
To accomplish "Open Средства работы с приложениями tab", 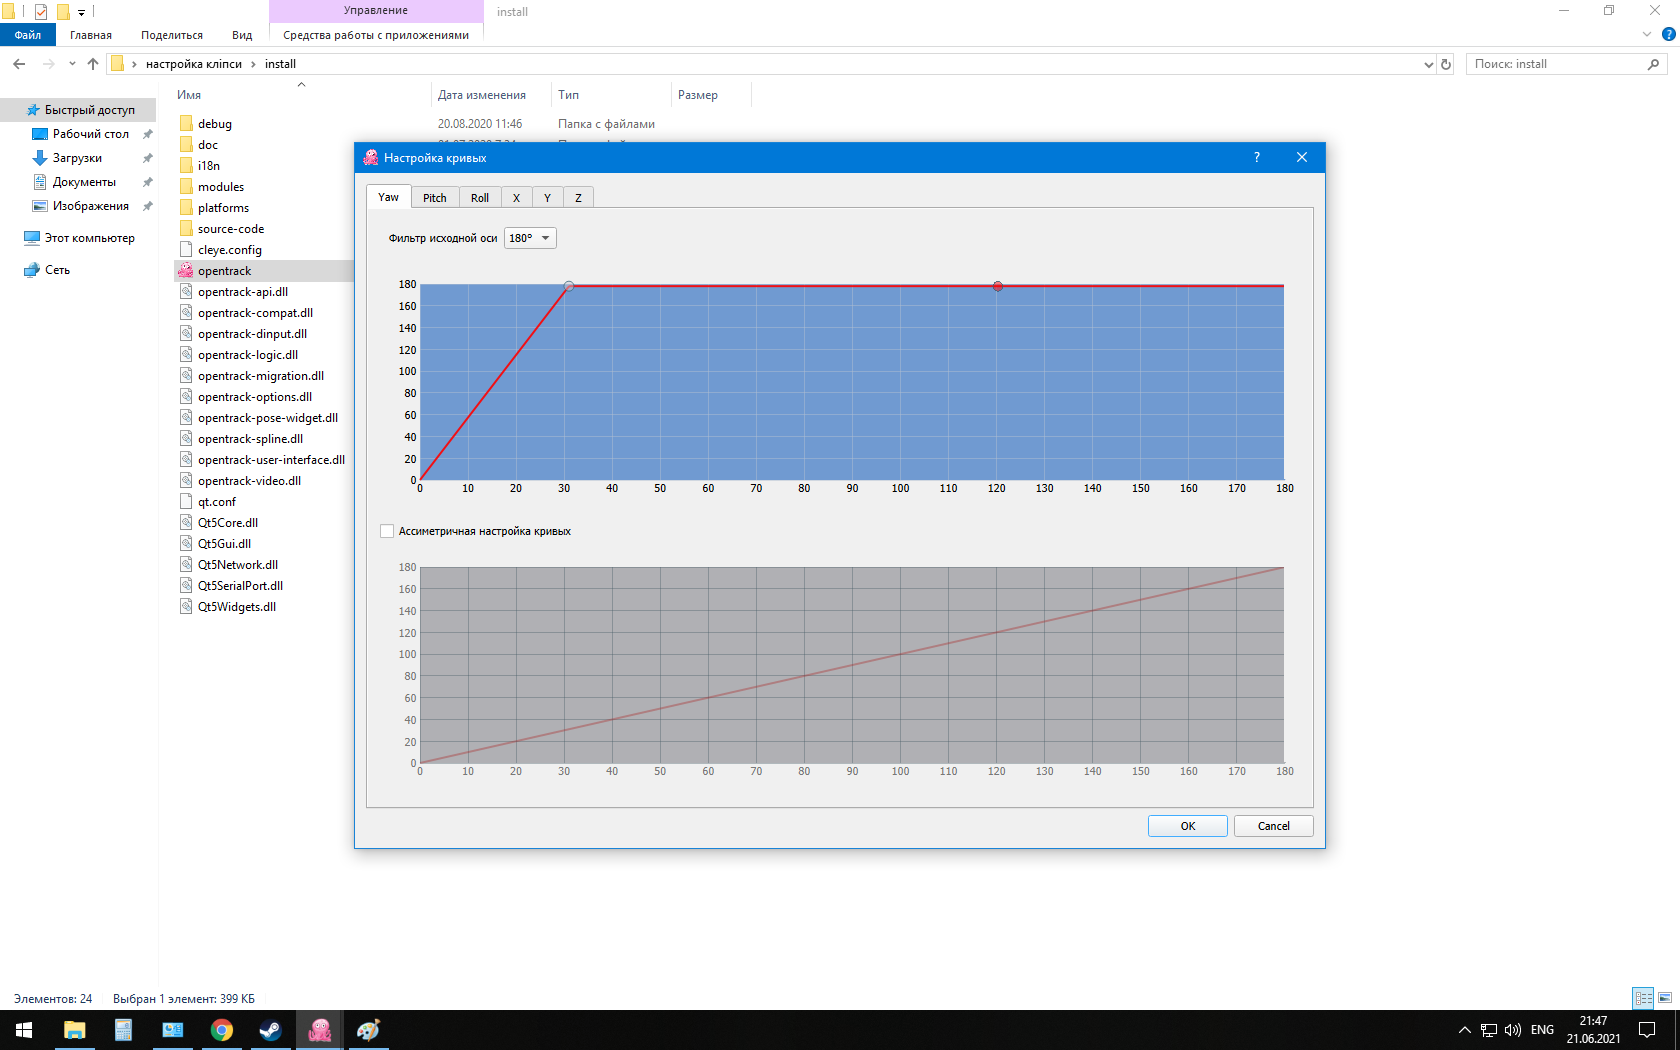I will [x=376, y=35].
